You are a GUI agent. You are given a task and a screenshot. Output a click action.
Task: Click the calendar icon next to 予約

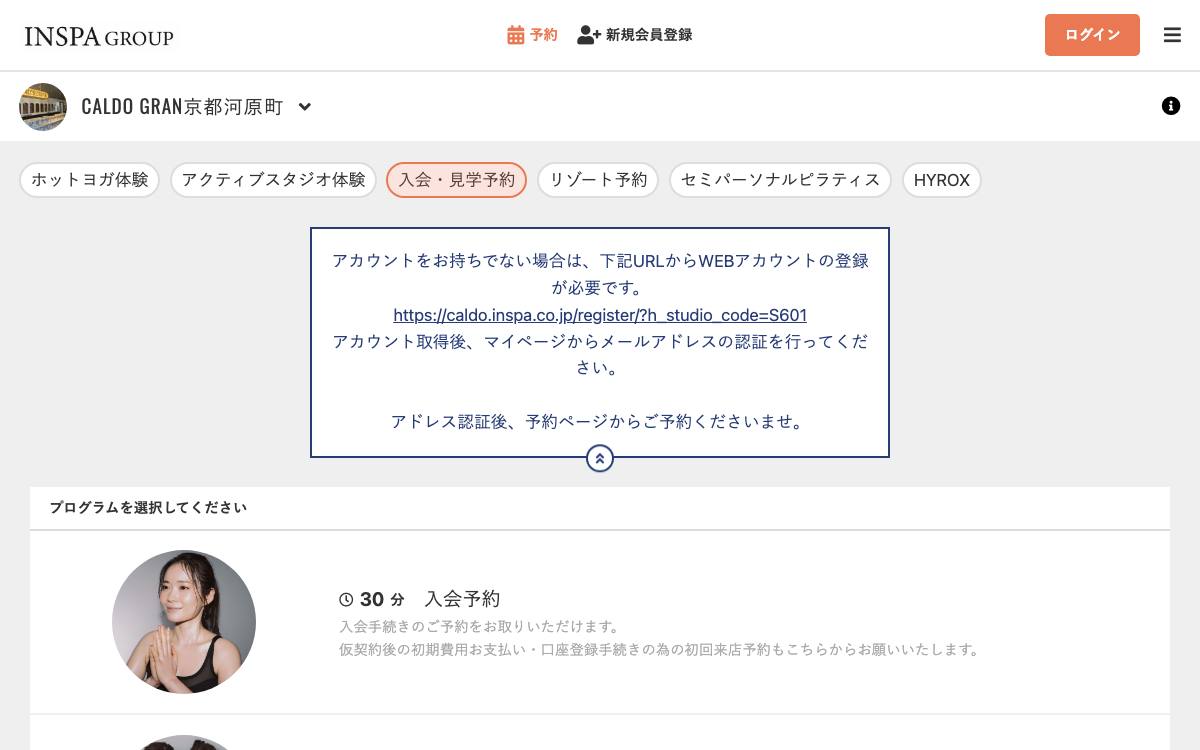tap(516, 35)
